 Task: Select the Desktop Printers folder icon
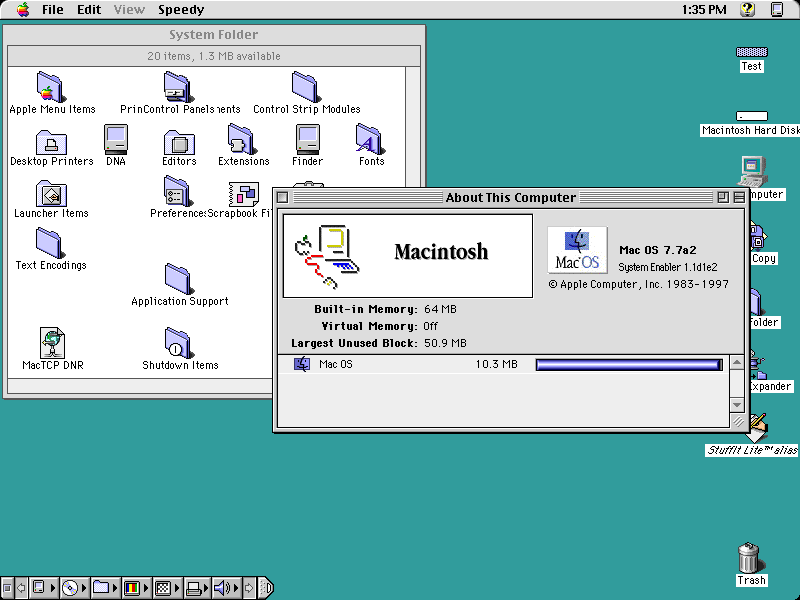51,142
